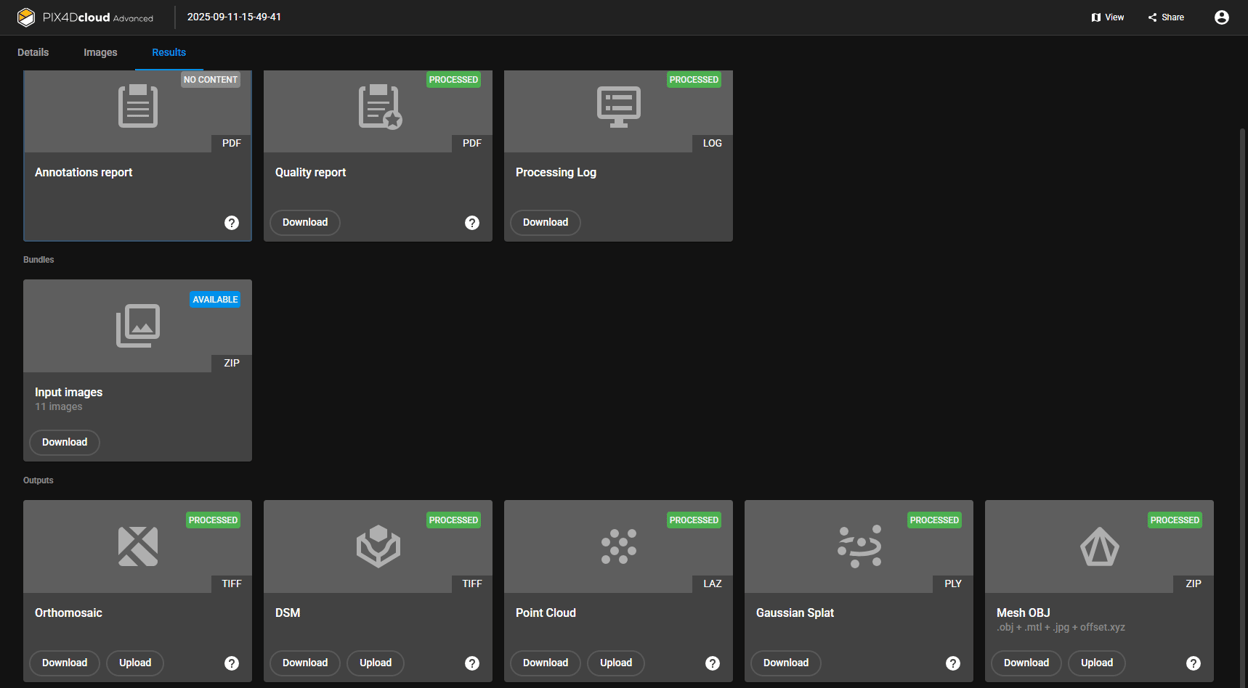Switch to the Images tab

pyautogui.click(x=100, y=52)
